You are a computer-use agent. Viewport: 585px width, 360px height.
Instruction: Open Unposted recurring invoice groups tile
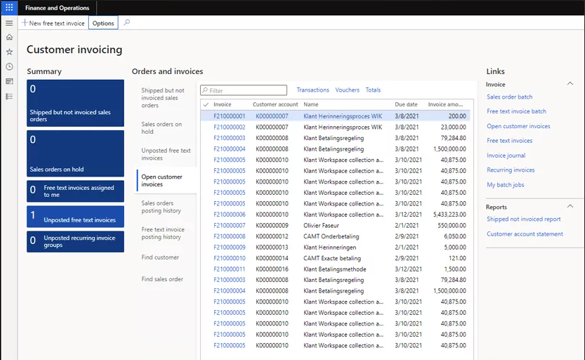[75, 241]
